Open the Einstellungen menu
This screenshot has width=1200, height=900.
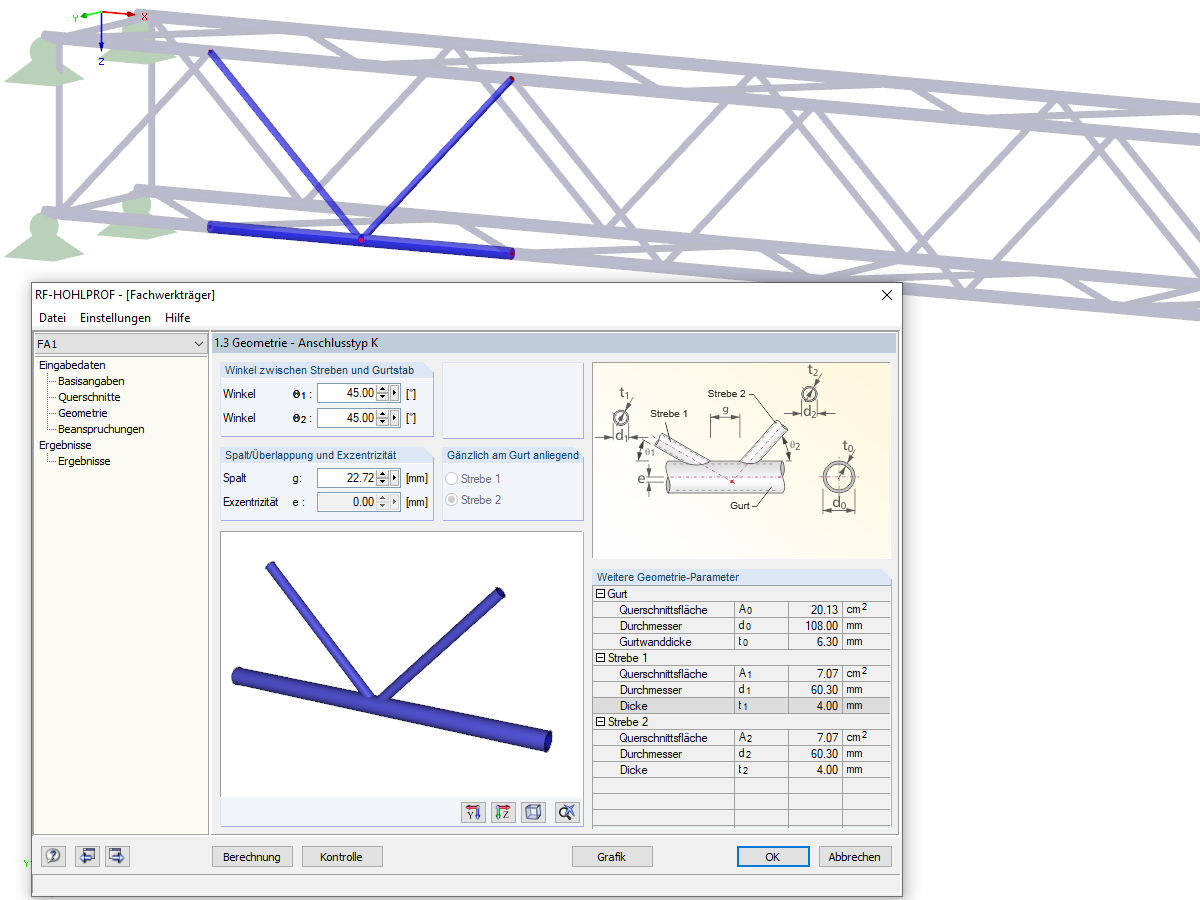114,318
